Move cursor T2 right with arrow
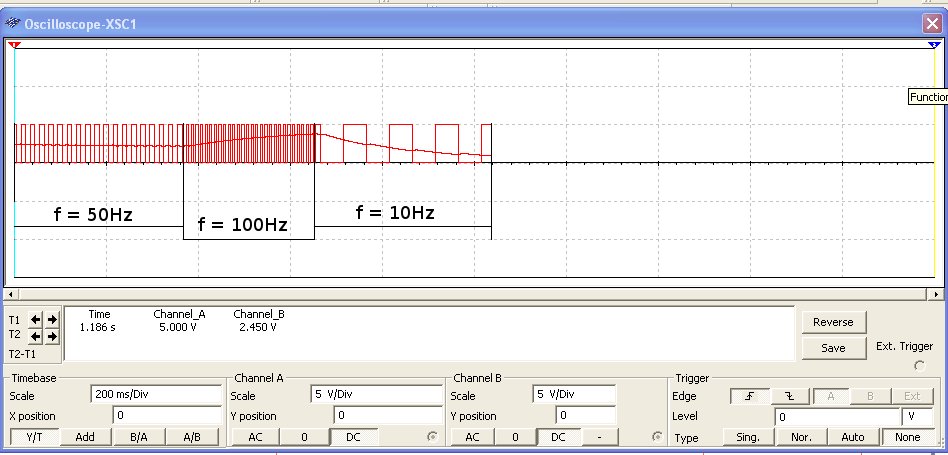The height and width of the screenshot is (455, 948). tap(52, 336)
